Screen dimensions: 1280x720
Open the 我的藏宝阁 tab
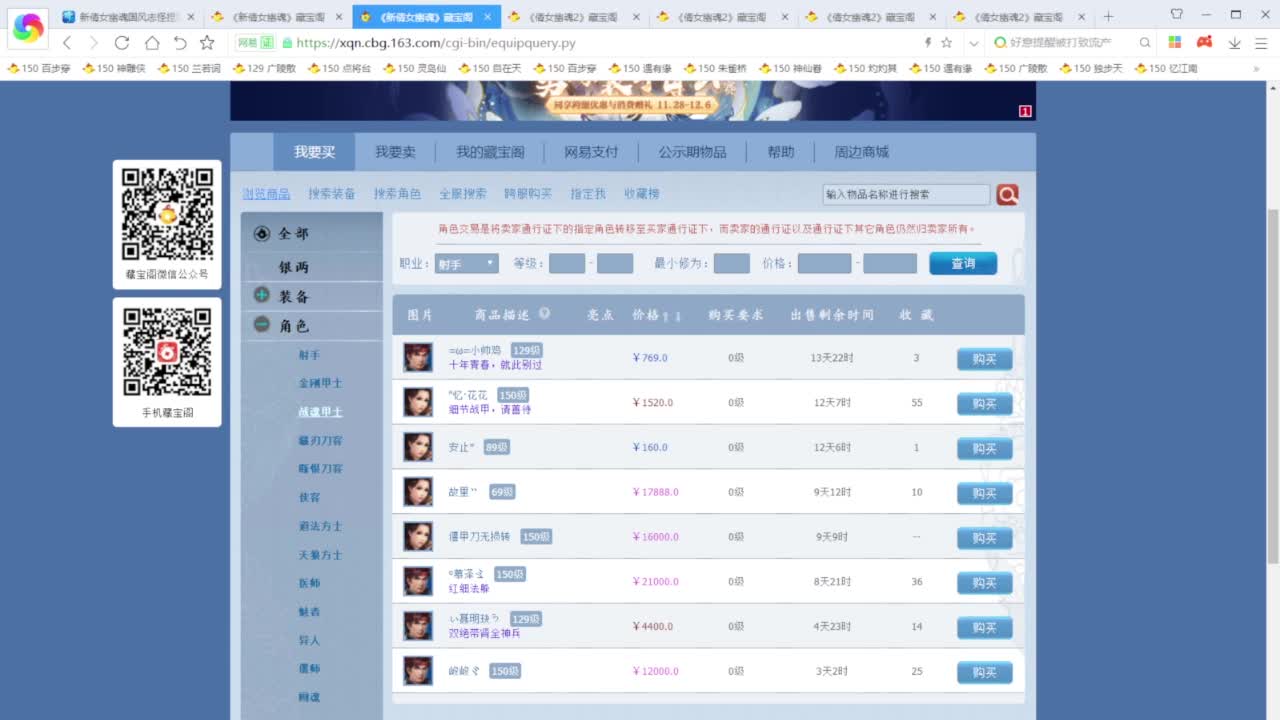pyautogui.click(x=490, y=152)
